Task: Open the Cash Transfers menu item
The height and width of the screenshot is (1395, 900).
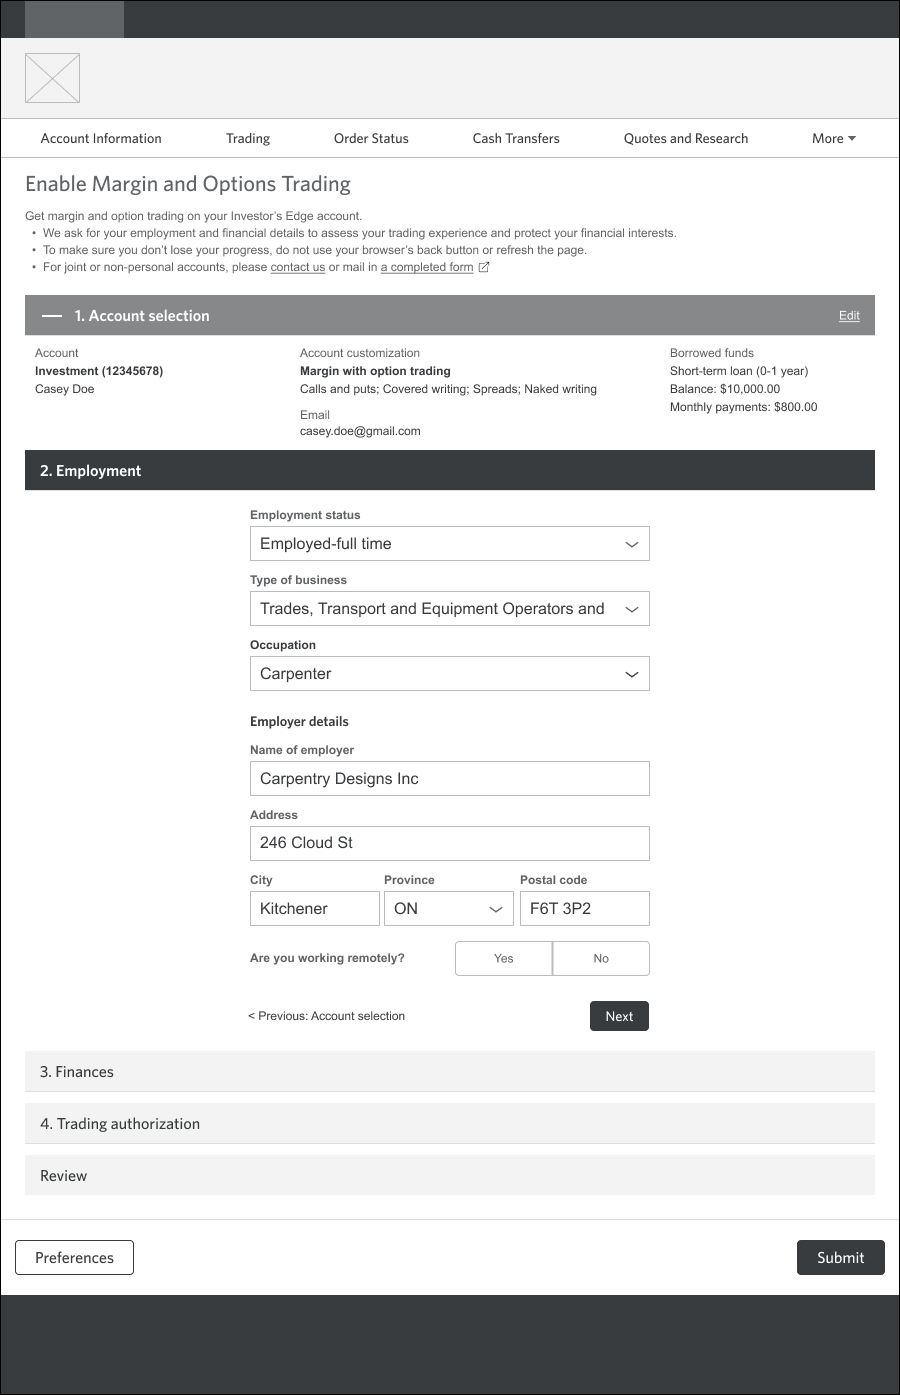Action: click(516, 138)
